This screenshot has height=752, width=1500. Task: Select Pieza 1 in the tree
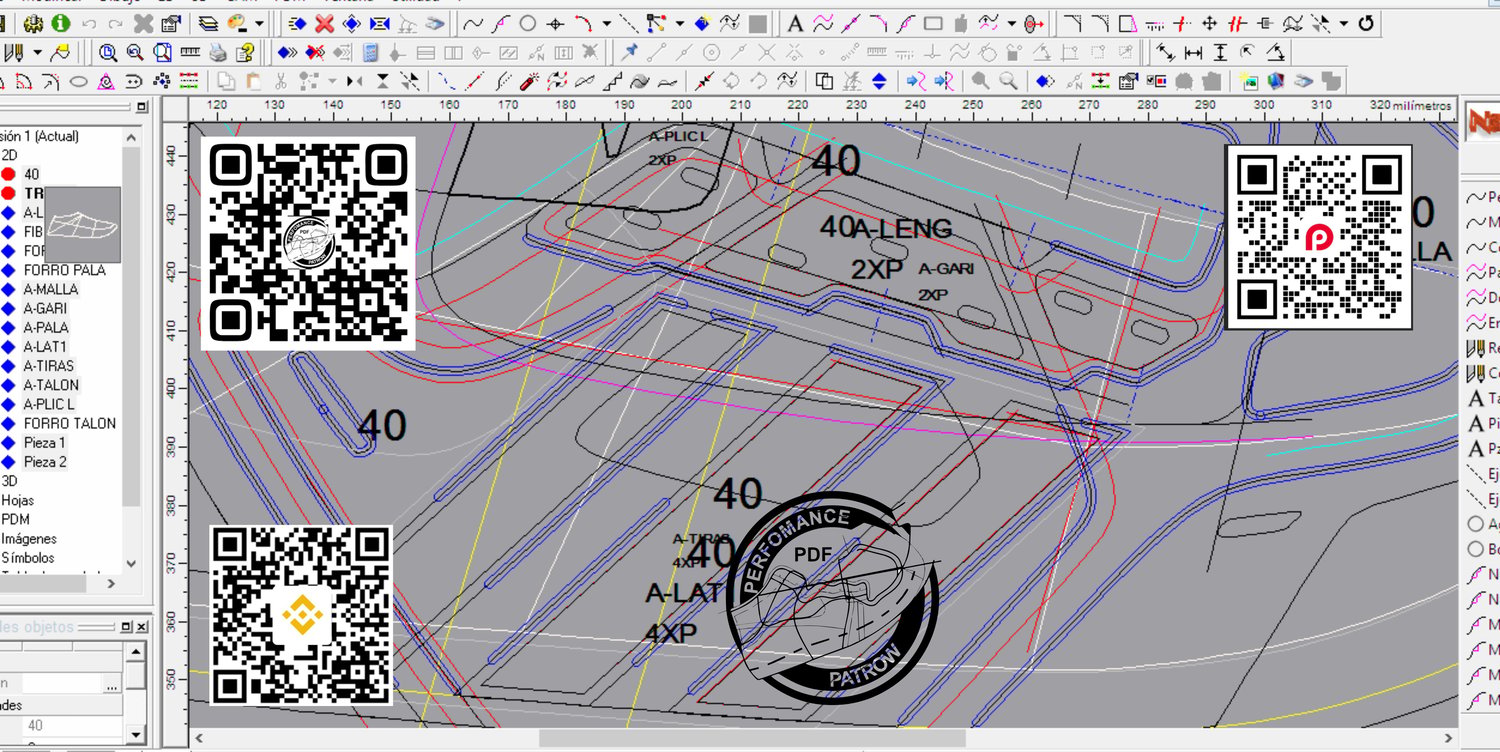(45, 443)
